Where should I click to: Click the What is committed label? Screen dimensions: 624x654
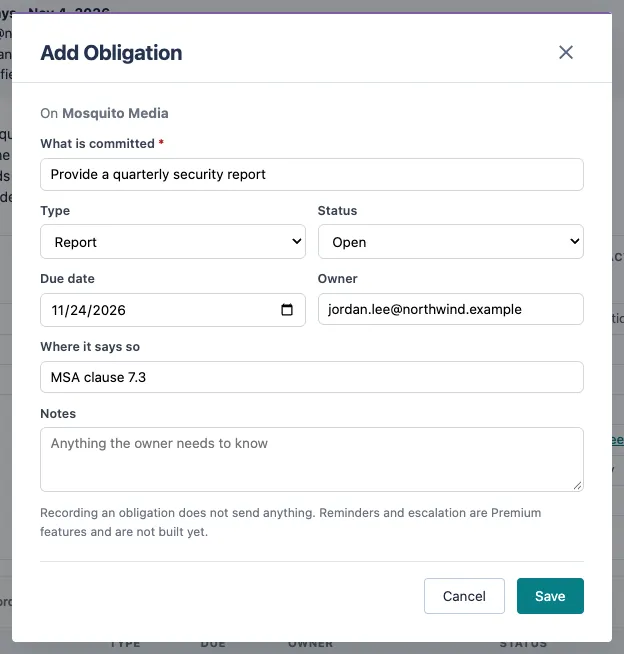[x=98, y=143]
